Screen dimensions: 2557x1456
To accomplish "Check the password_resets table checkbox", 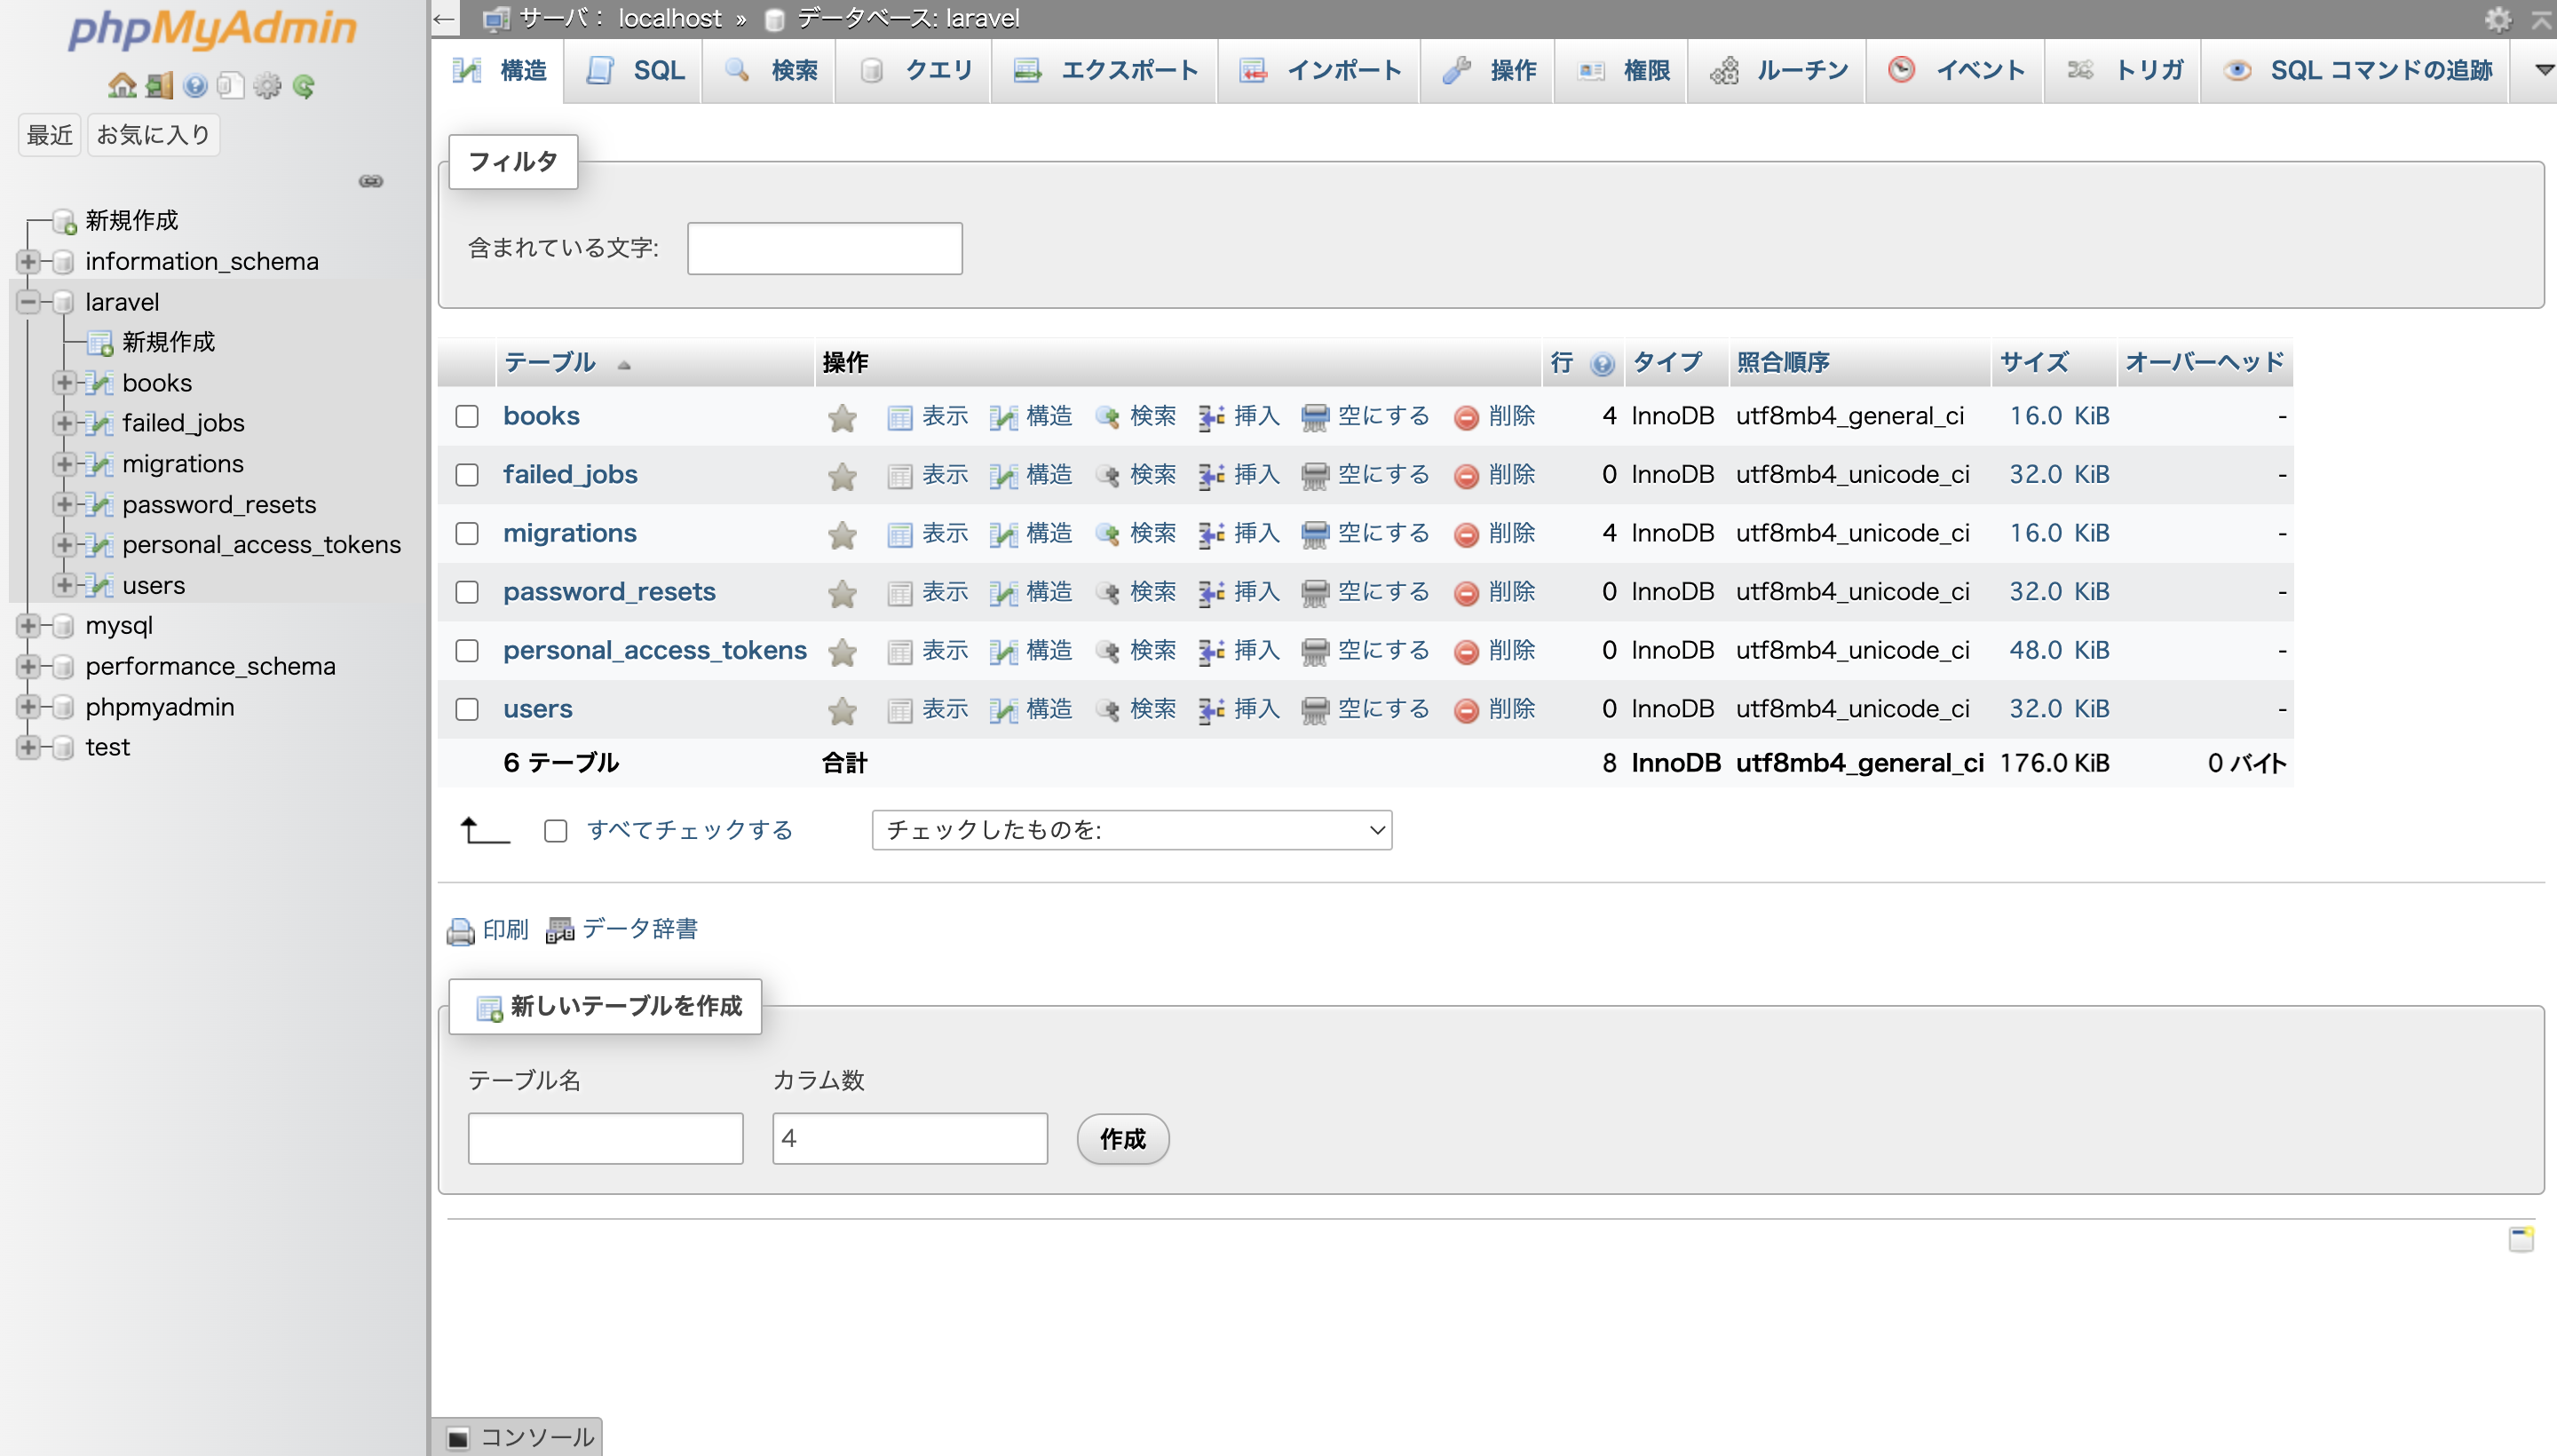I will [467, 592].
